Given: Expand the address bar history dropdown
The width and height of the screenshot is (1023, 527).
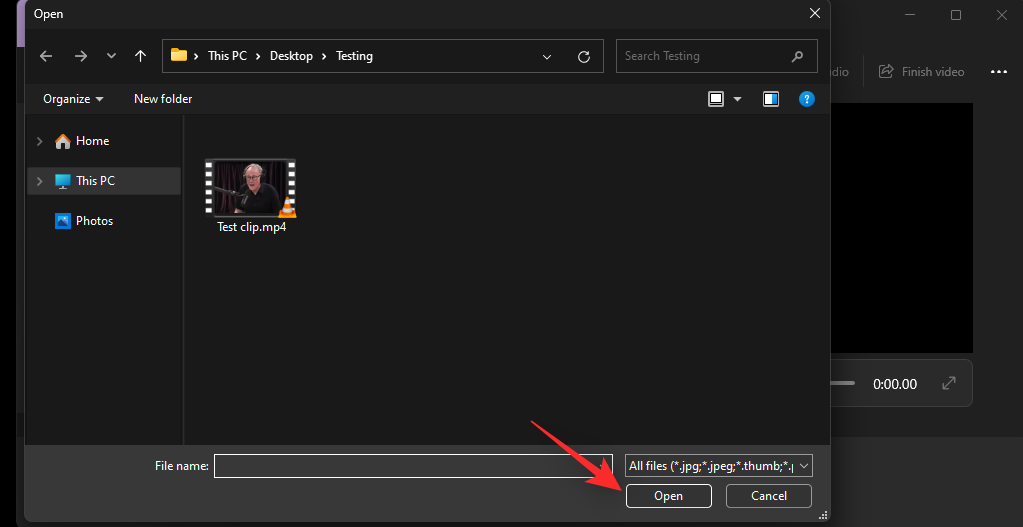Looking at the screenshot, I should pos(547,57).
